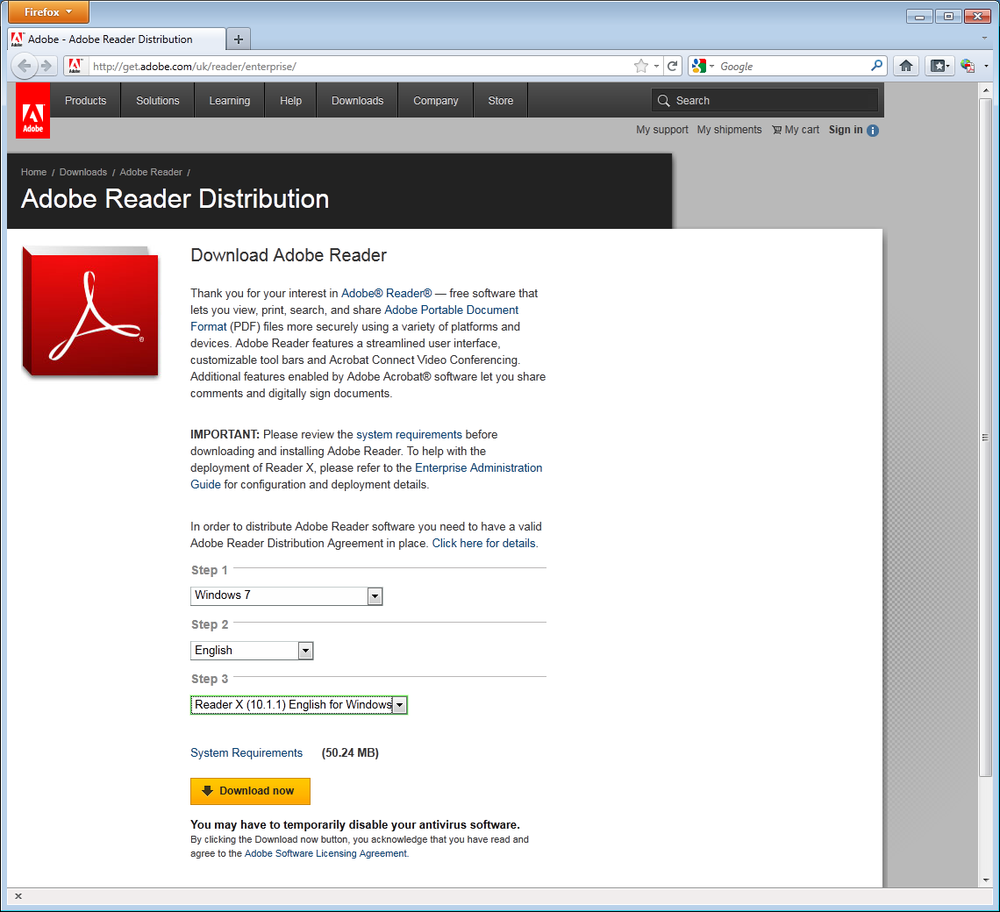Click the Home icon in the browser toolbar
Image resolution: width=1000 pixels, height=912 pixels.
[x=905, y=65]
